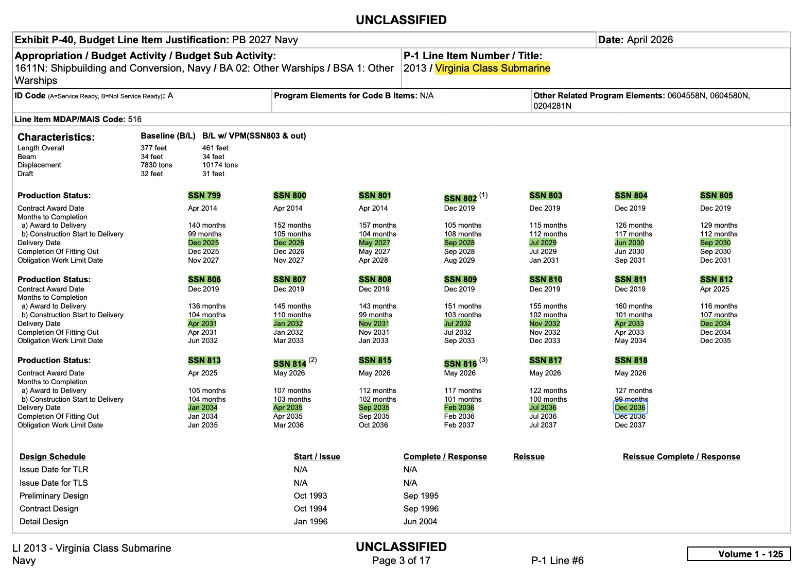Click 'Issue Date for TLR' label
The image size is (800, 581).
tap(54, 469)
